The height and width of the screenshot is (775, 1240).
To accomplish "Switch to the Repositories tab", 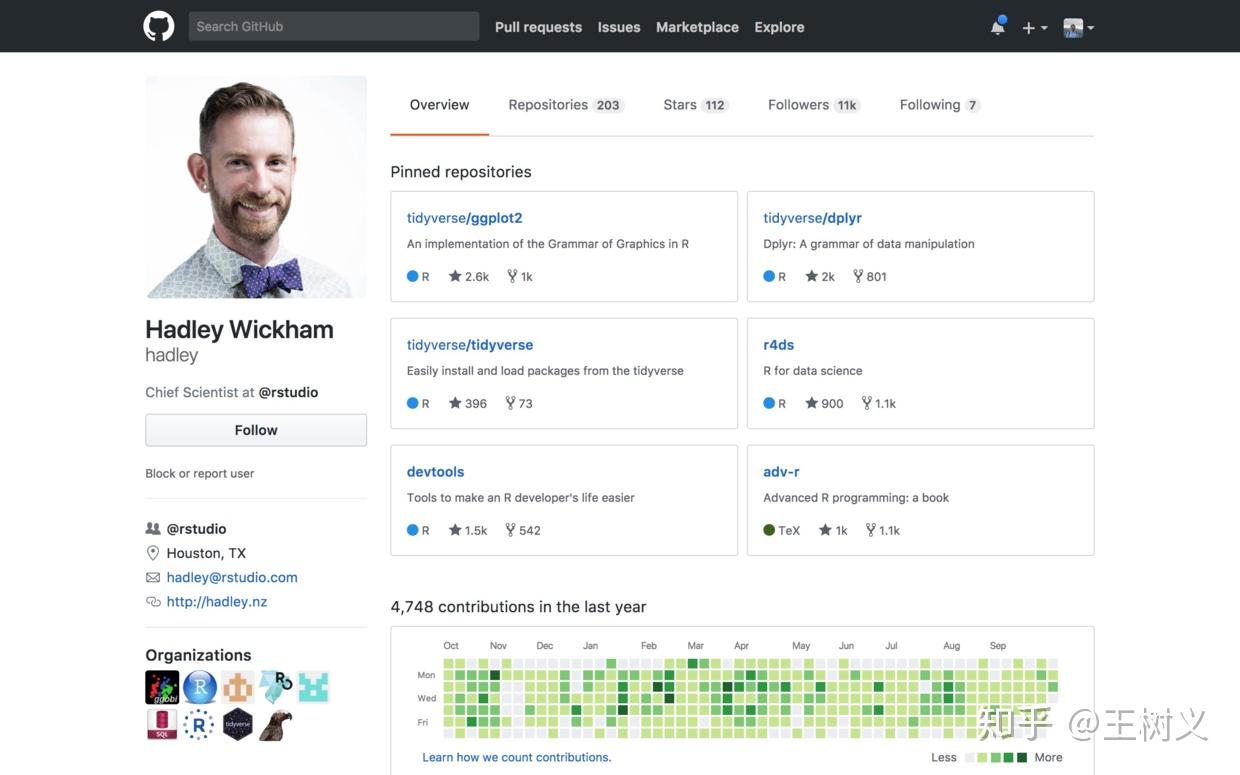I will (565, 105).
